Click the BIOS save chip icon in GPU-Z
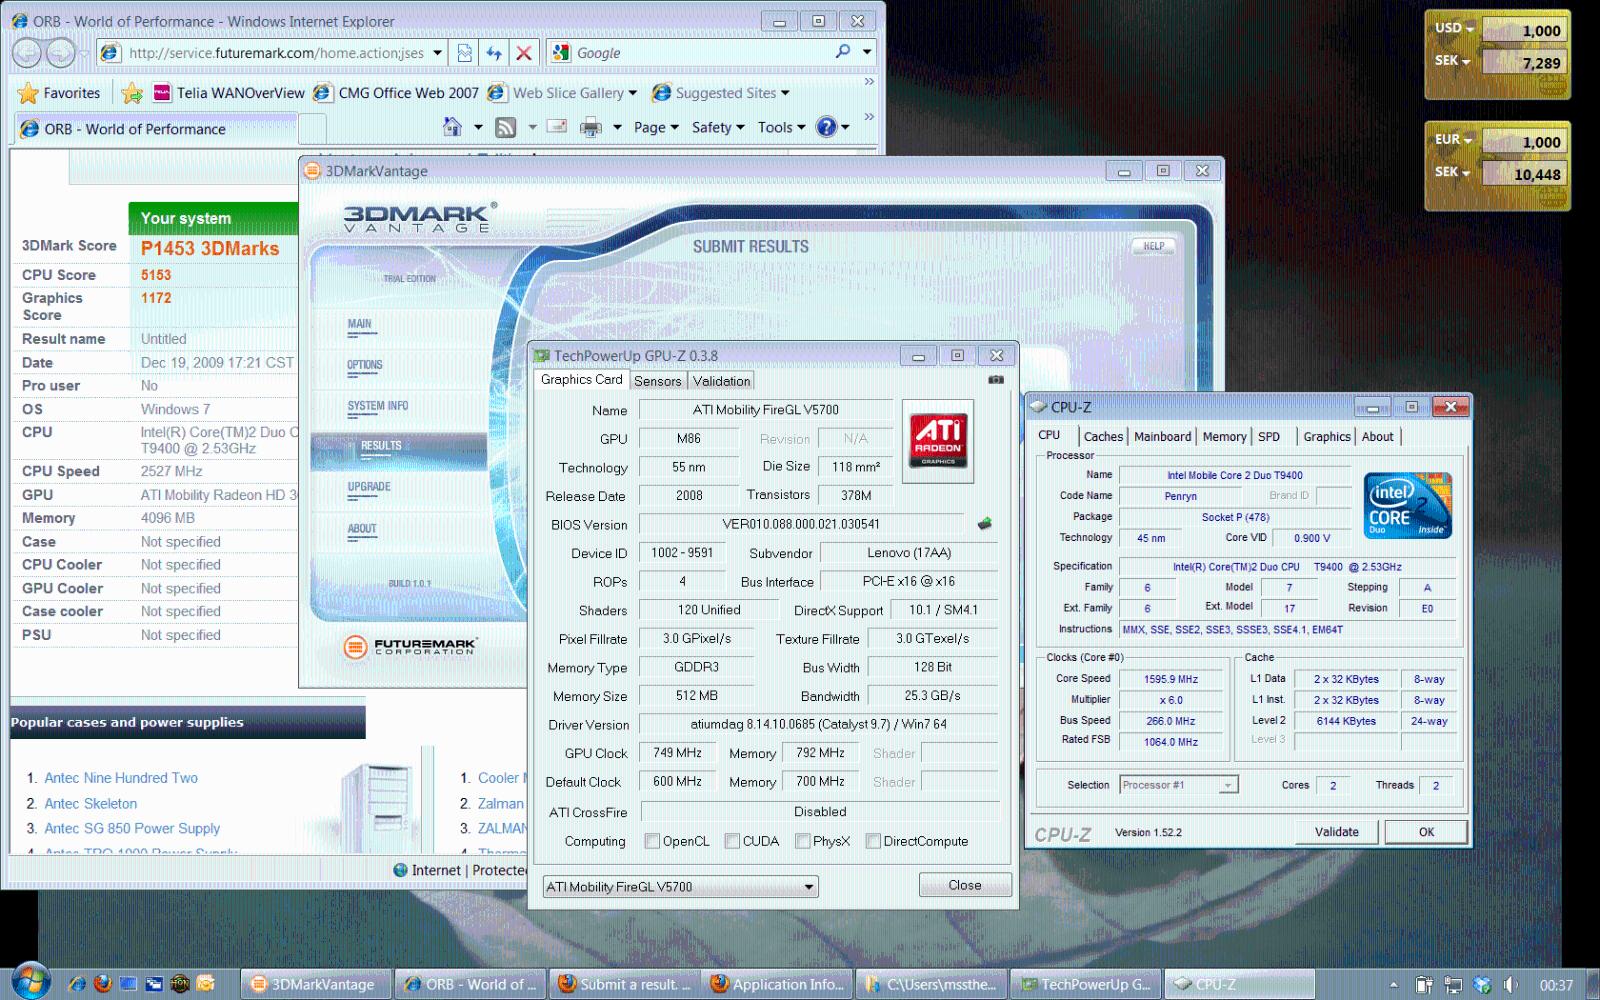1600x1000 pixels. coord(985,523)
